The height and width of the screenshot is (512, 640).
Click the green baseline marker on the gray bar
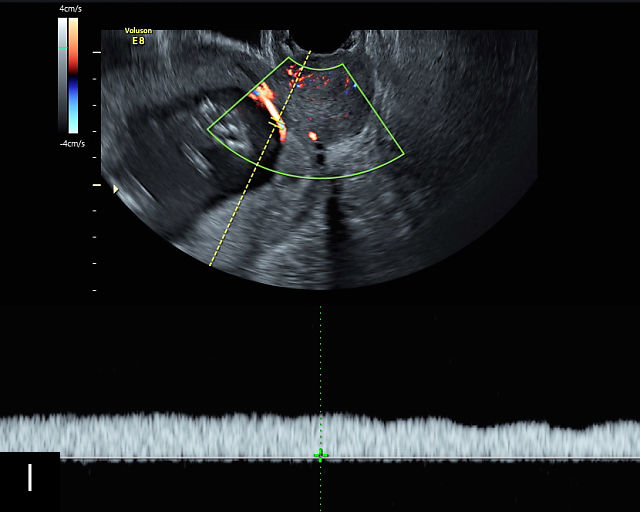[63, 48]
